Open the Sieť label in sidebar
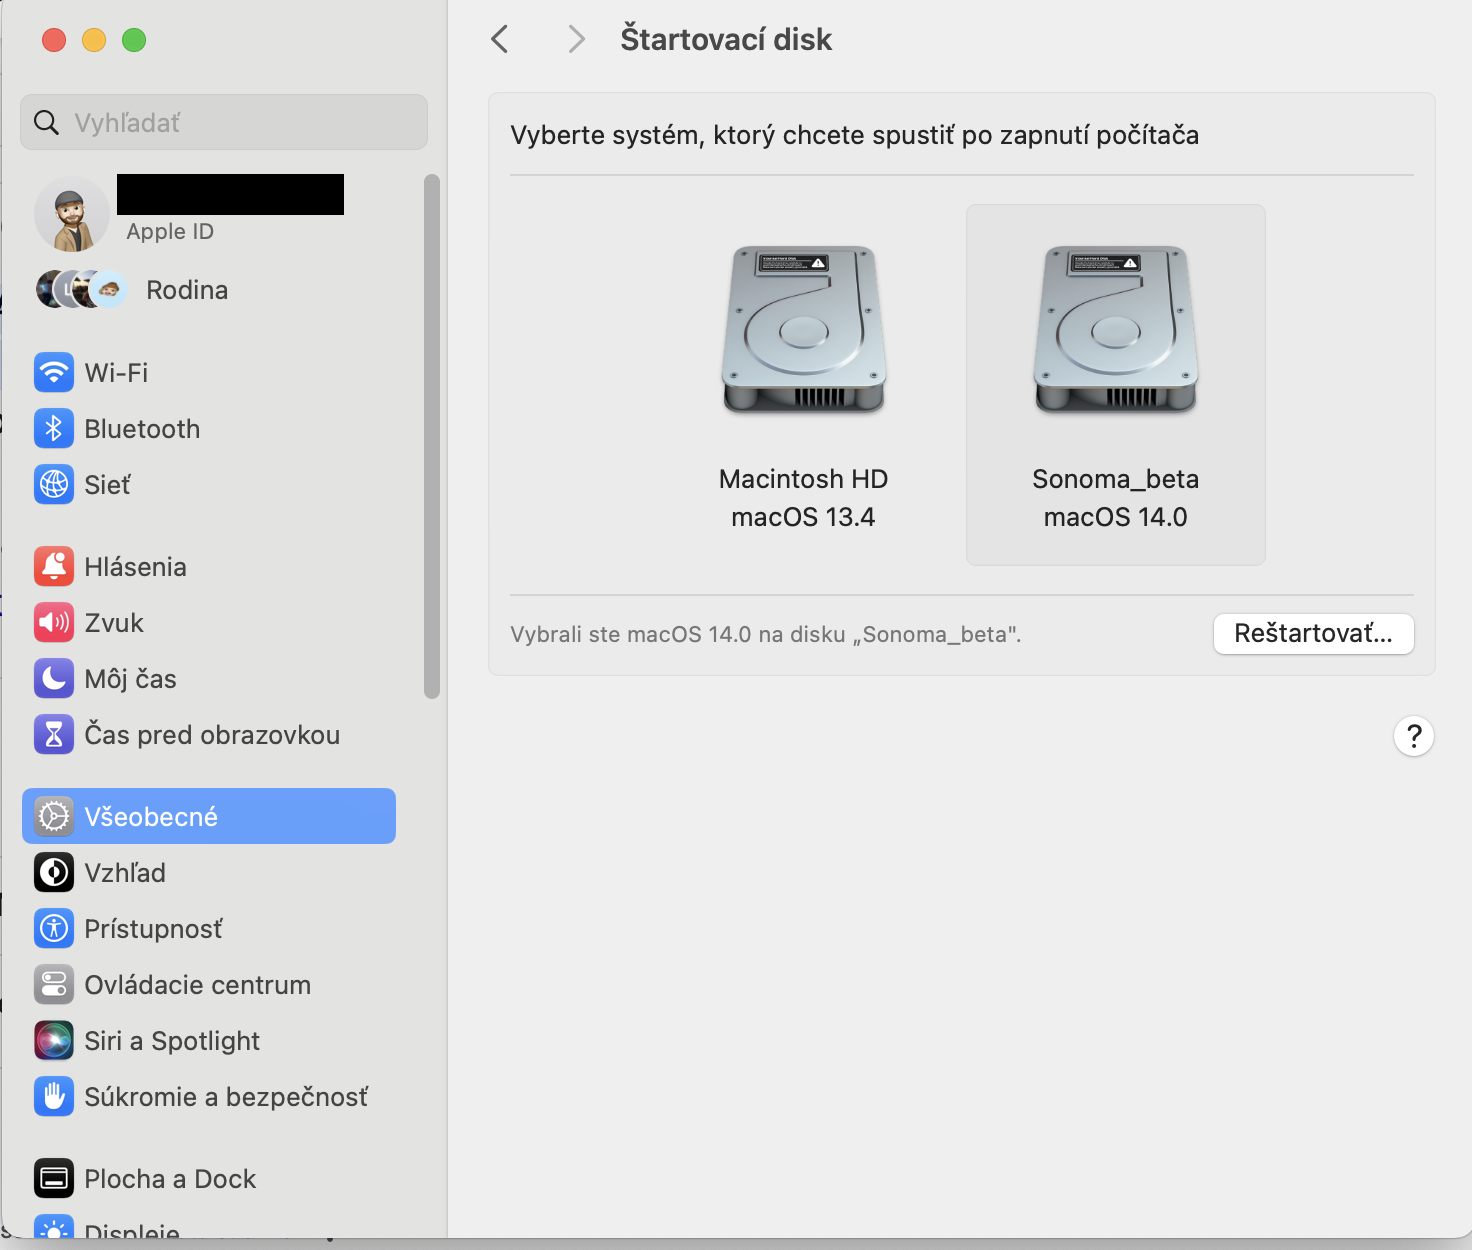Viewport: 1472px width, 1250px height. pyautogui.click(x=108, y=485)
